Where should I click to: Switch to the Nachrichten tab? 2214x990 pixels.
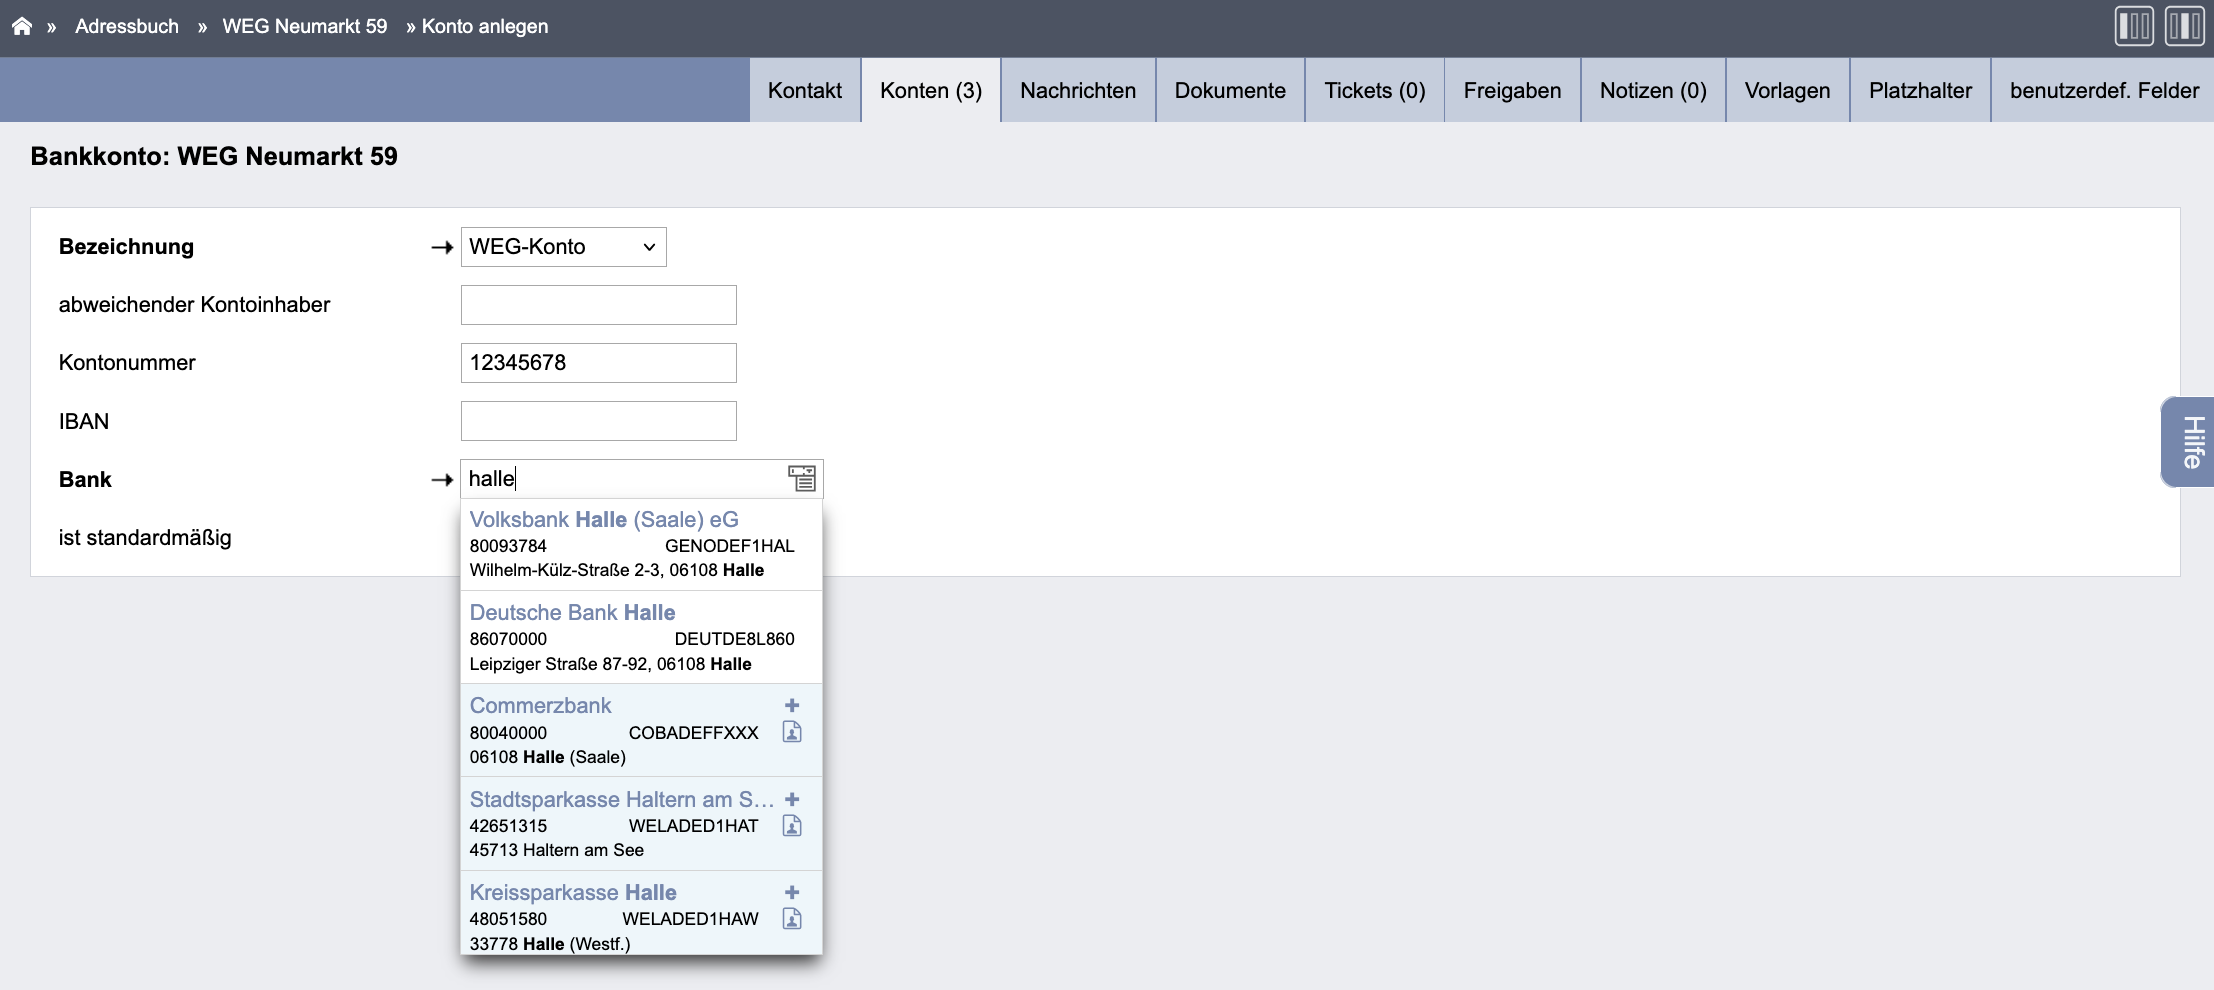tap(1078, 90)
